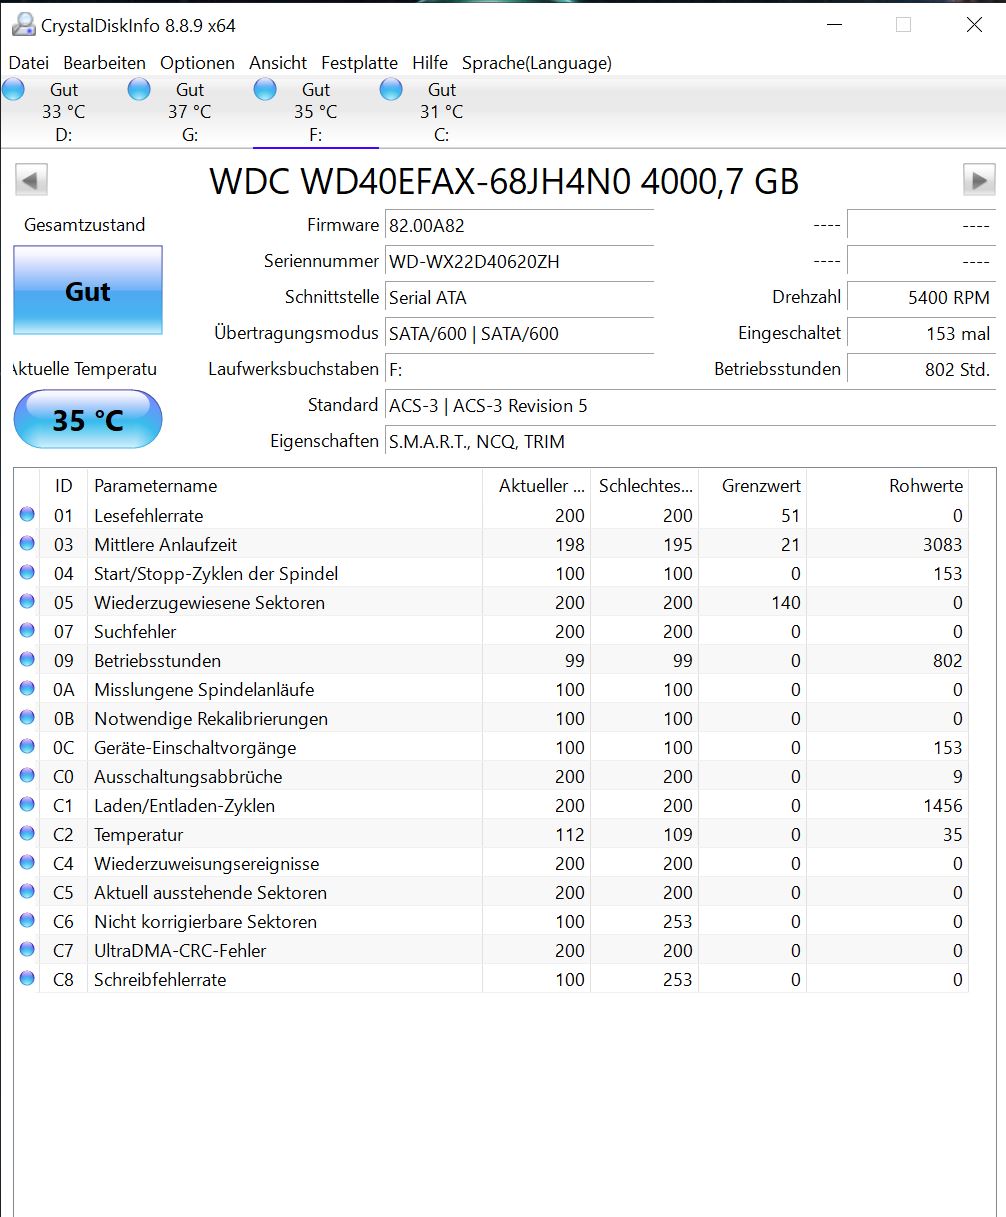
Task: Click worst value 253 of Schreibfehlerrate
Action: pyautogui.click(x=678, y=980)
